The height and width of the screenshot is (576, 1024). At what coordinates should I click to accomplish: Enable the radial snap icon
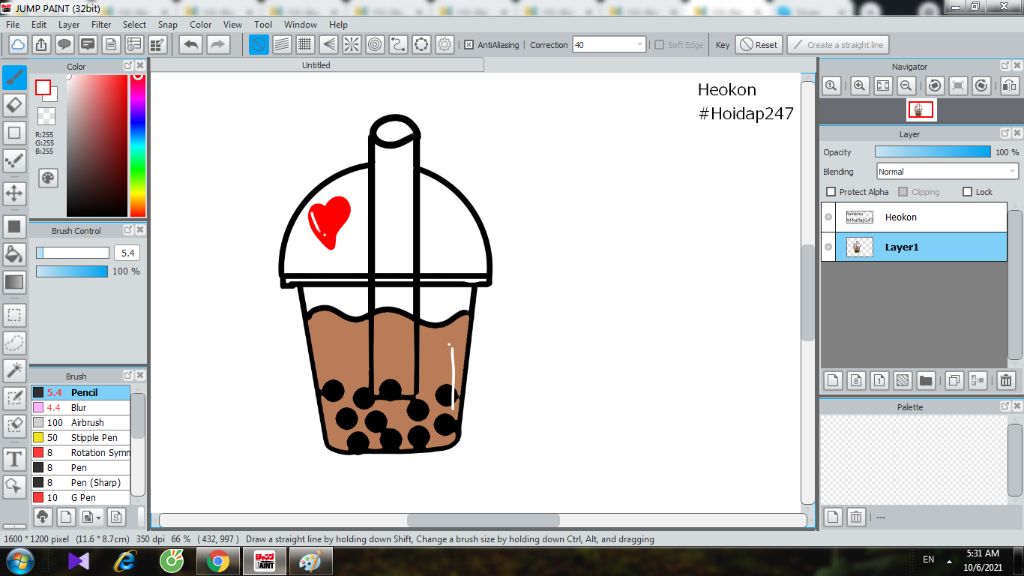pos(351,44)
